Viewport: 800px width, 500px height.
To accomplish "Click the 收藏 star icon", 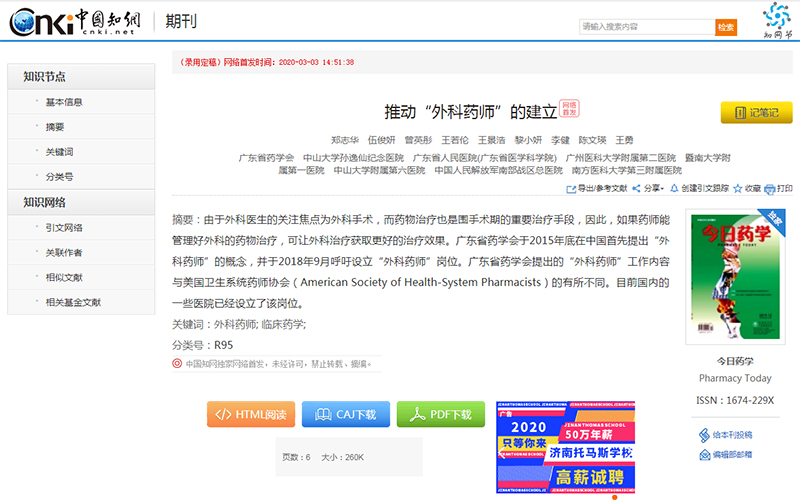I will (740, 188).
